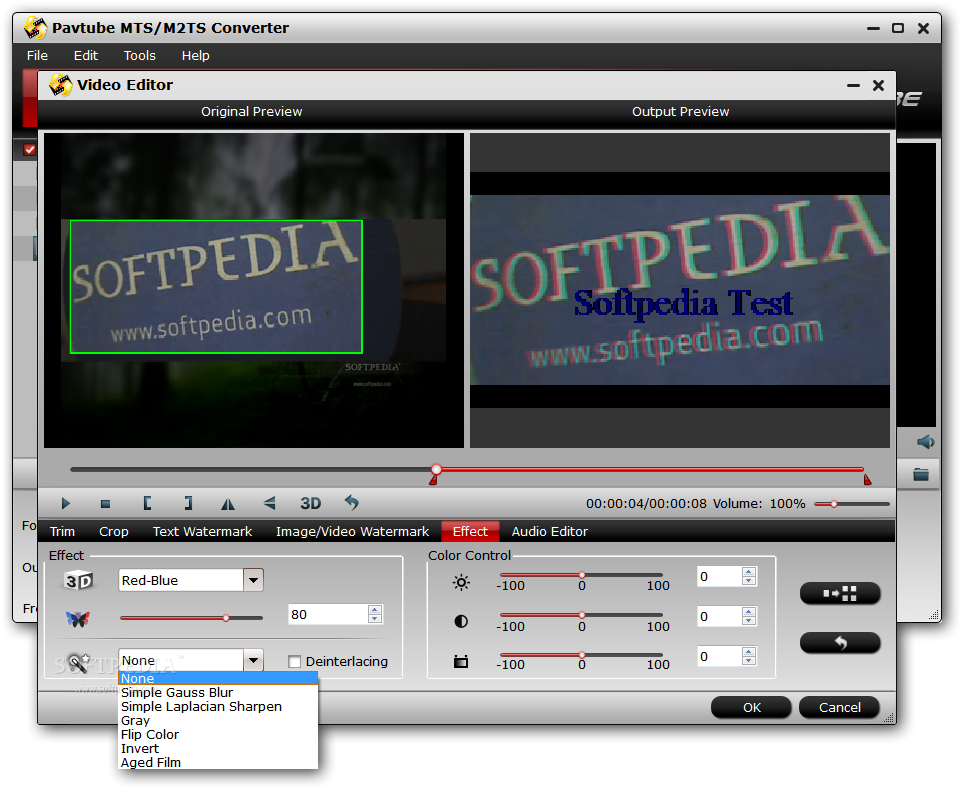Image resolution: width=962 pixels, height=789 pixels.
Task: Collapse the special effect dropdown arrow
Action: pyautogui.click(x=253, y=660)
